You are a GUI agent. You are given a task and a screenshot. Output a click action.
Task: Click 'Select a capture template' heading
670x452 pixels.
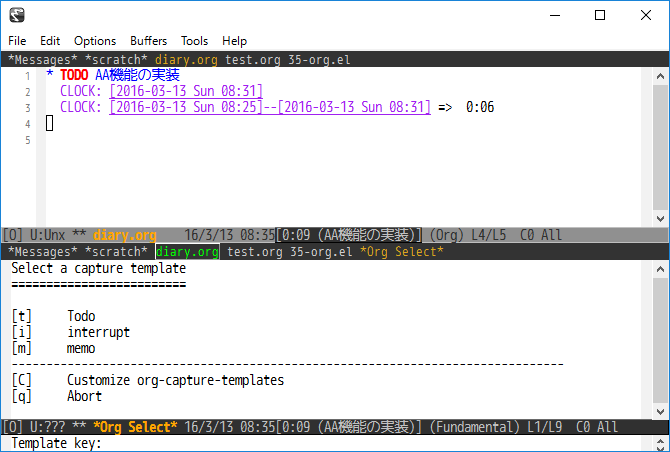click(99, 268)
